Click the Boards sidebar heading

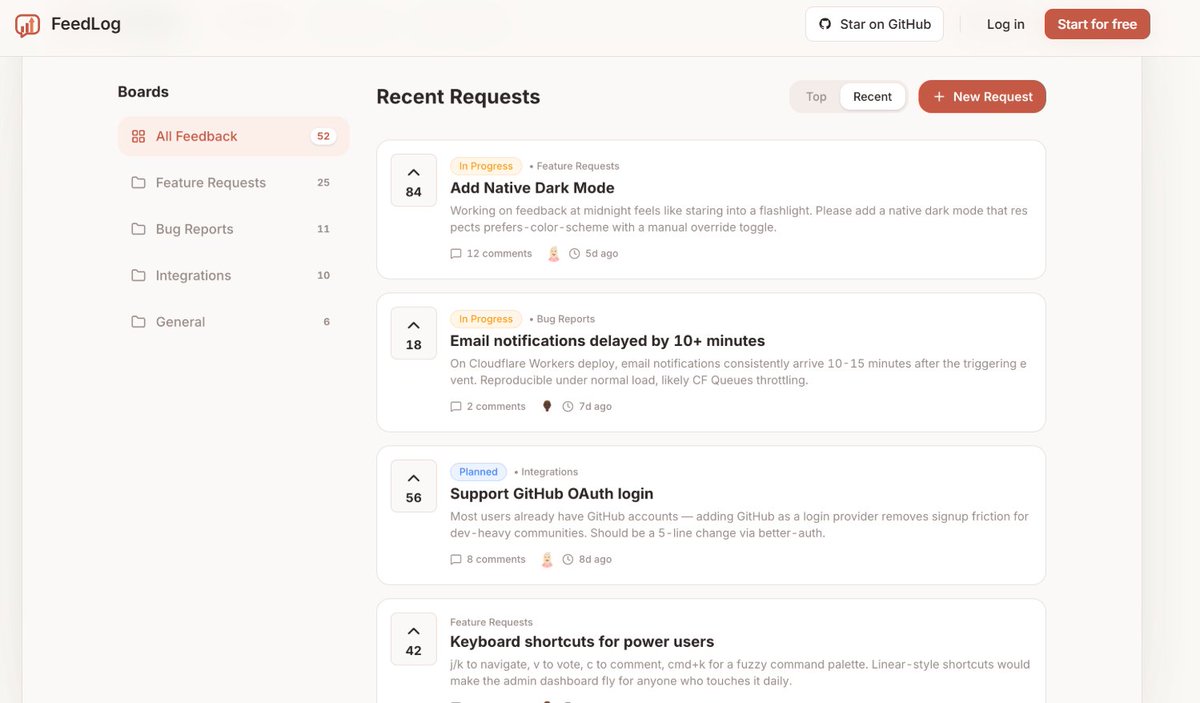(143, 92)
